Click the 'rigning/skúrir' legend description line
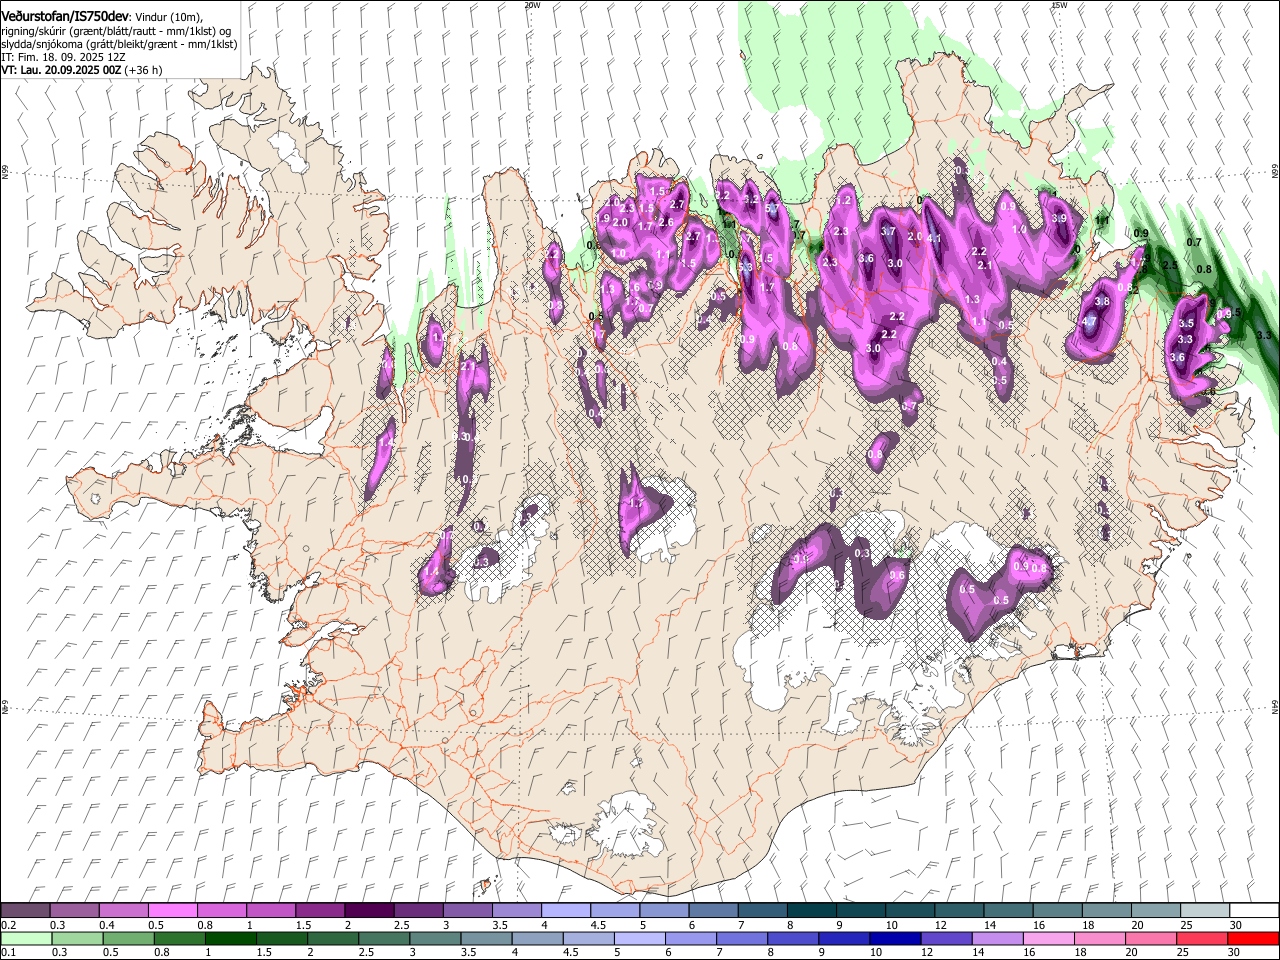Viewport: 1280px width, 960px height. coord(116,31)
